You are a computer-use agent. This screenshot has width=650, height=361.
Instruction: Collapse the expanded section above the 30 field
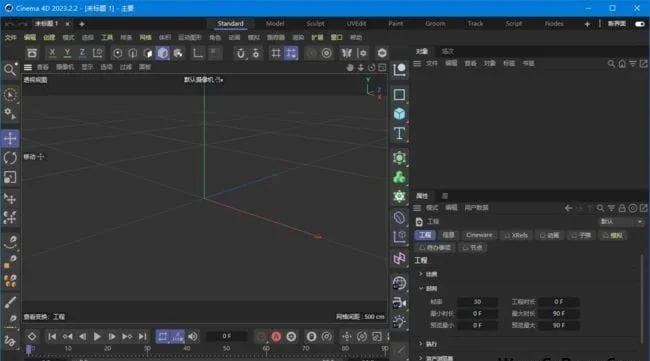421,288
